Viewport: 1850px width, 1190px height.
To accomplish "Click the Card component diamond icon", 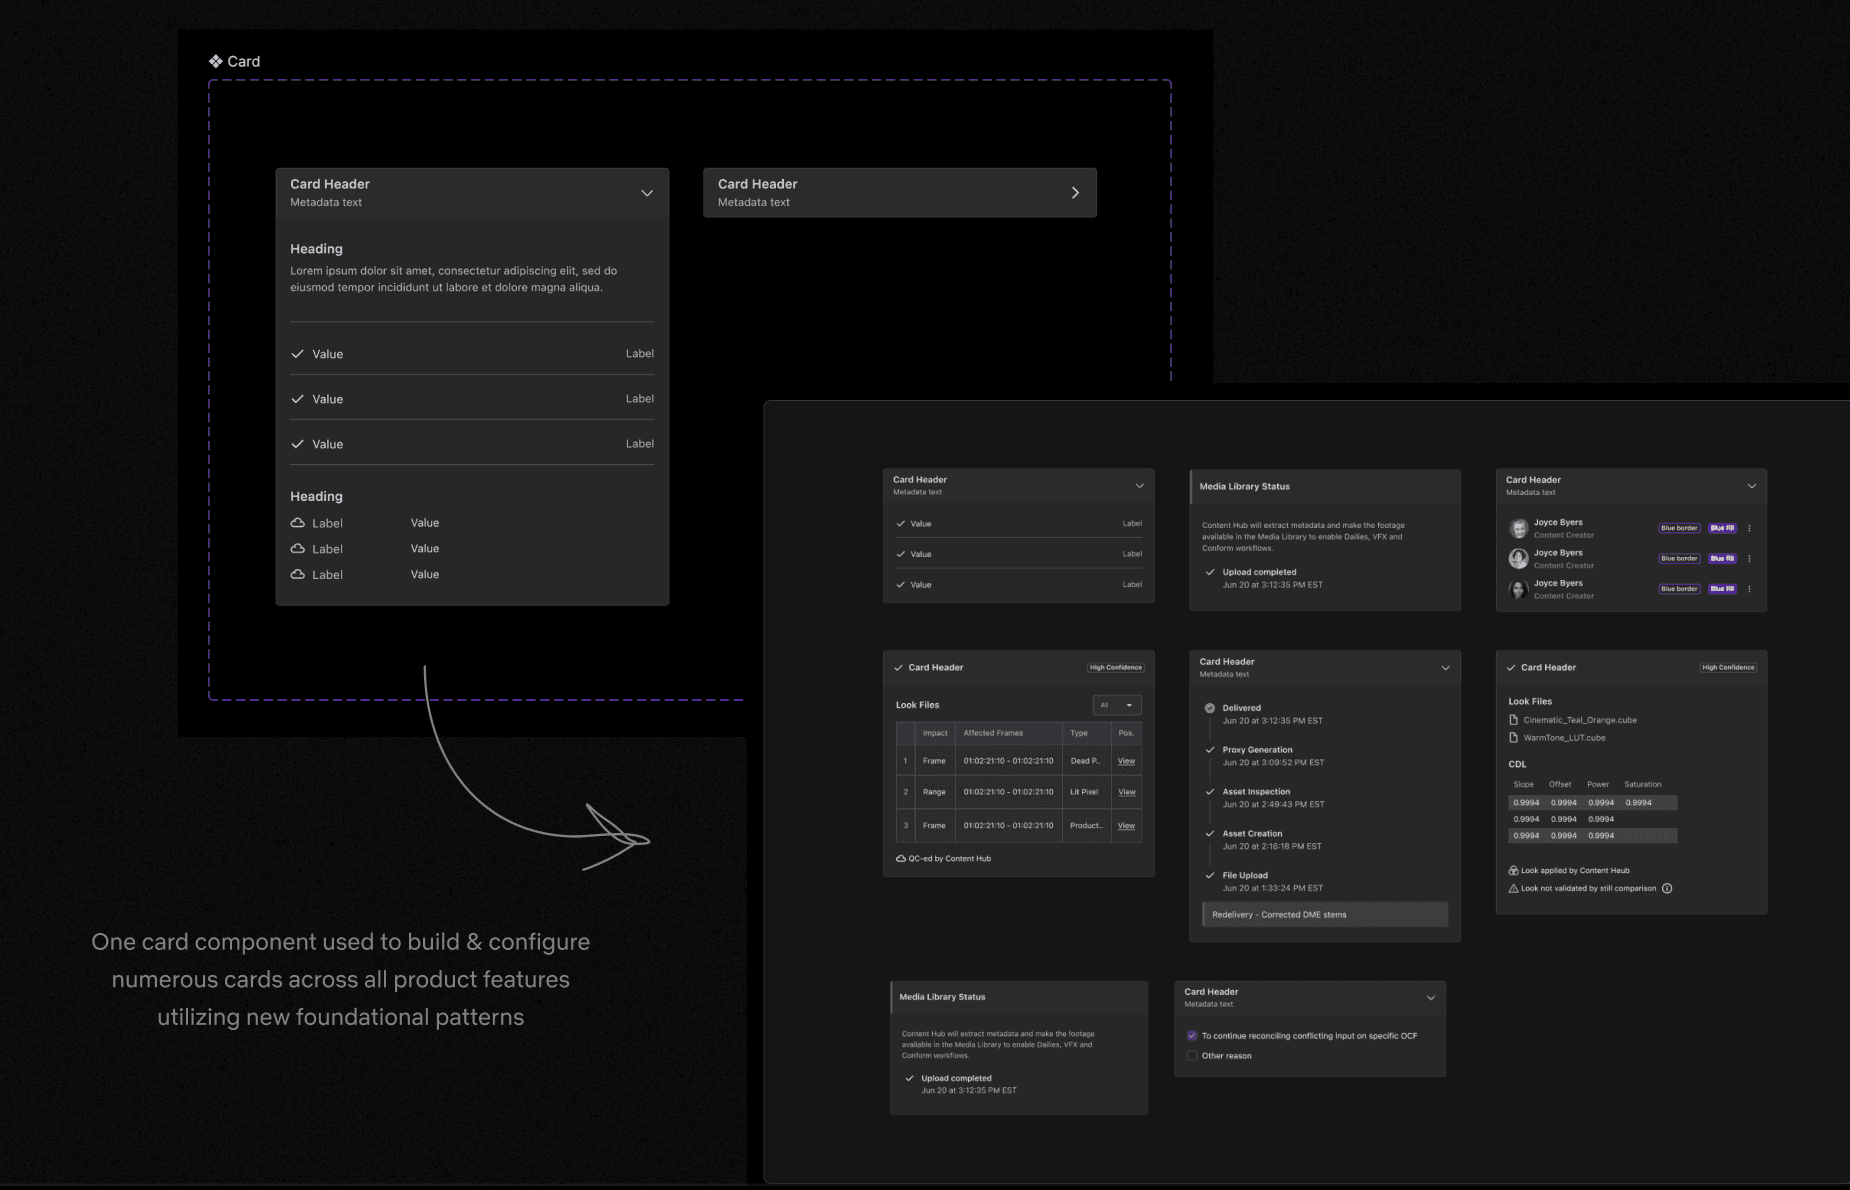I will (x=215, y=61).
